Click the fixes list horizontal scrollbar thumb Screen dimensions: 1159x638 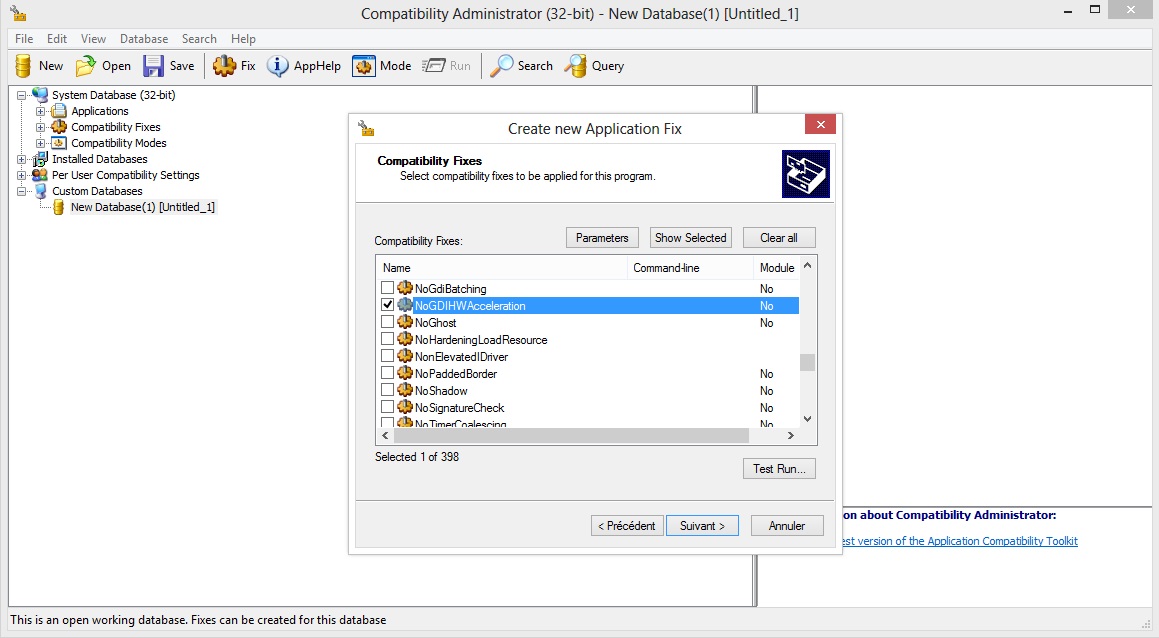(571, 435)
